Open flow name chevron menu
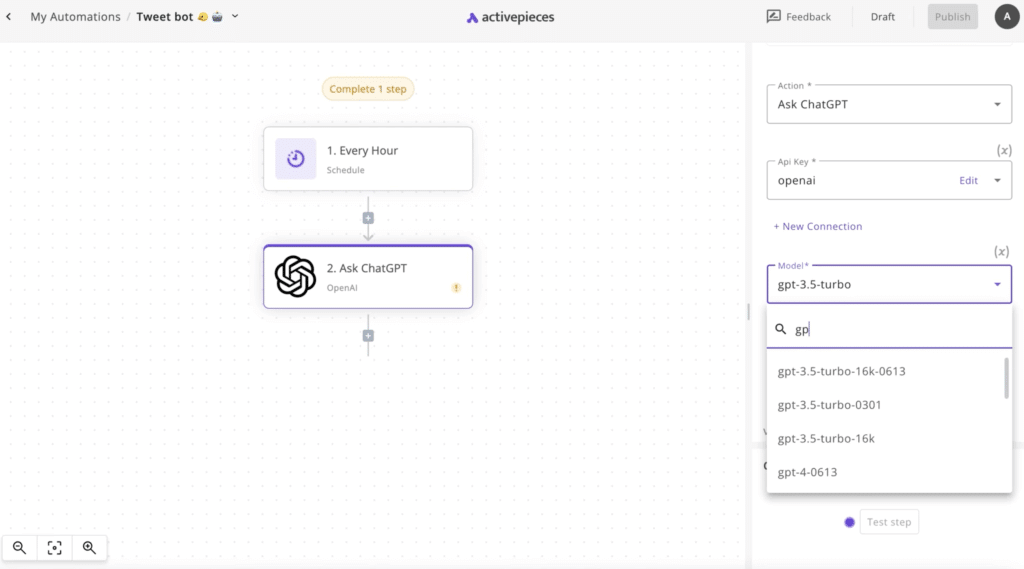 point(235,17)
